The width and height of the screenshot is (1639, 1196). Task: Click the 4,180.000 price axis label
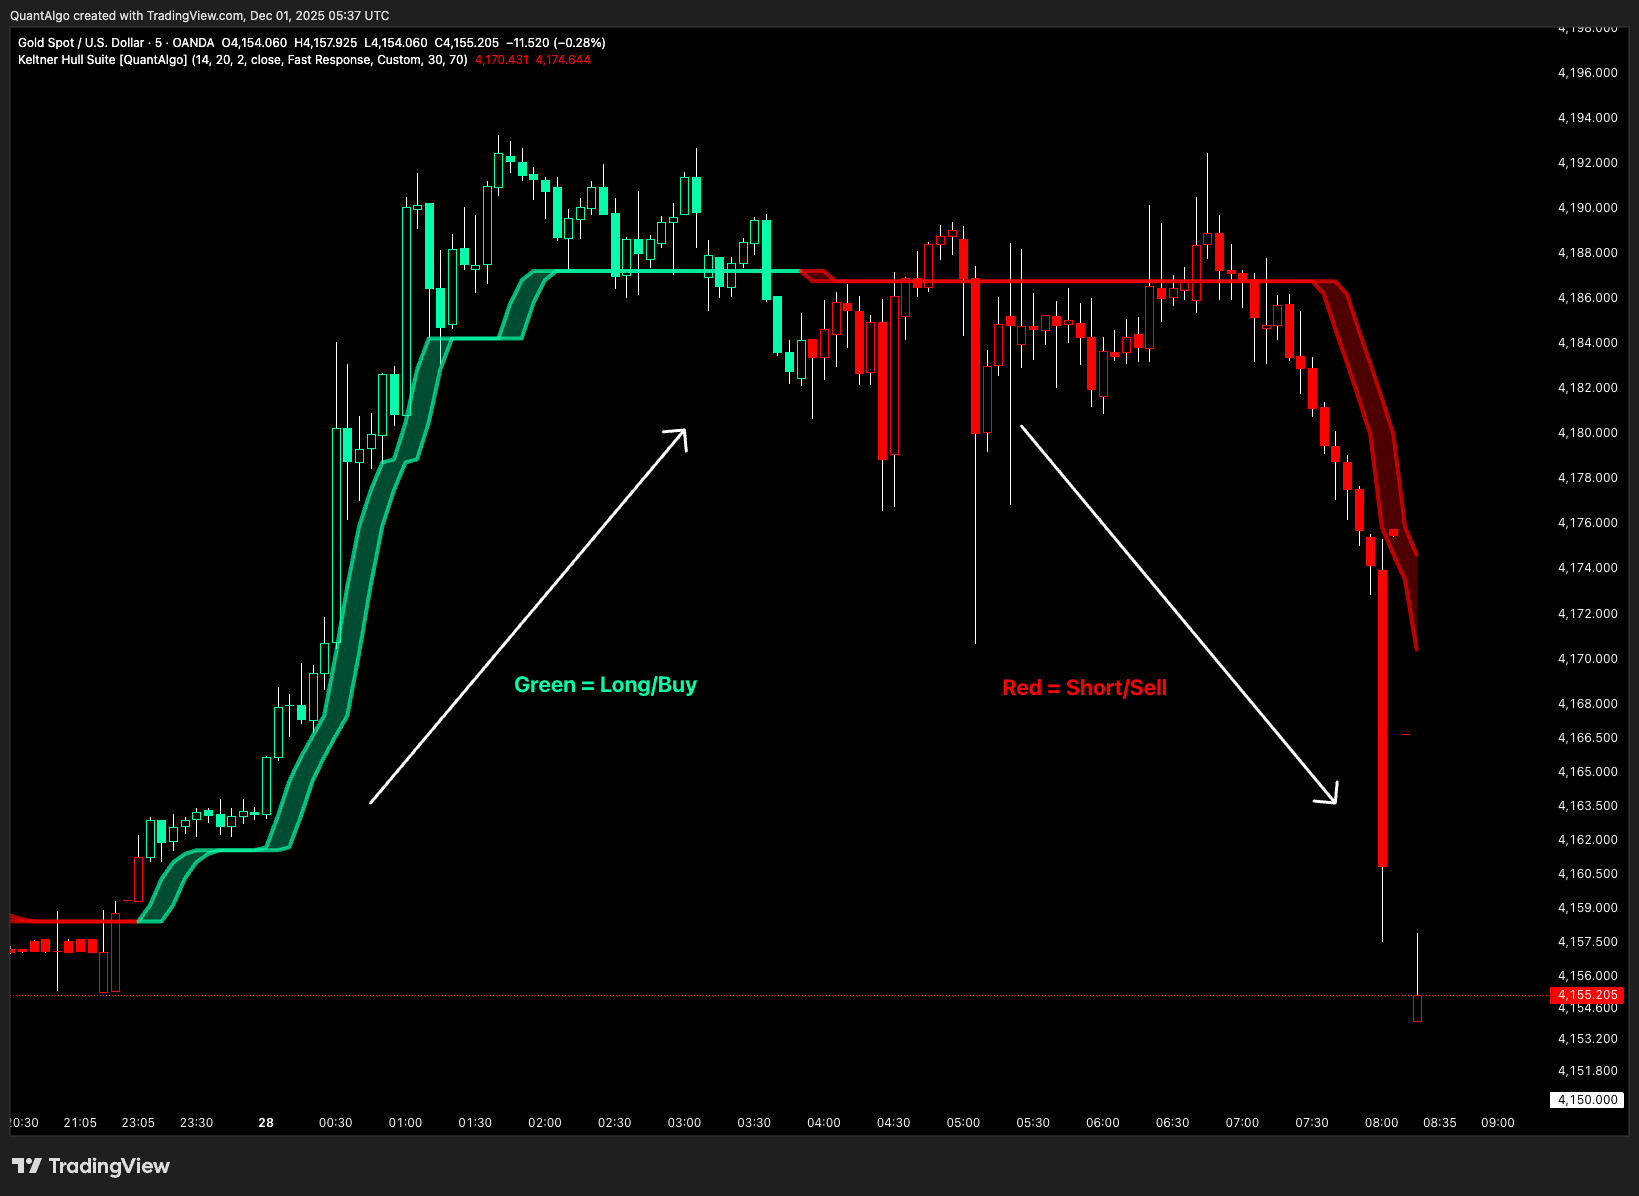coord(1588,433)
